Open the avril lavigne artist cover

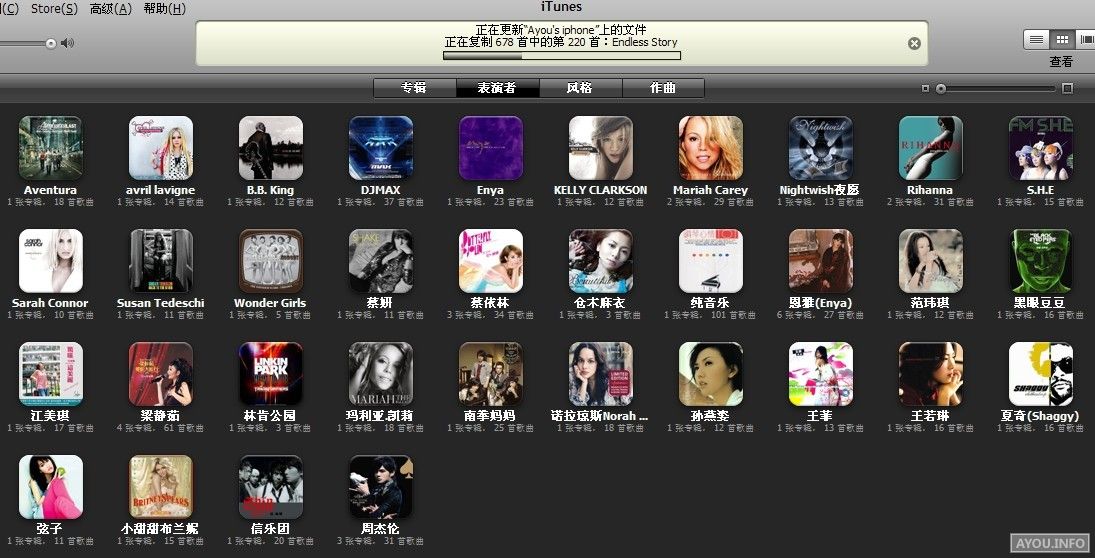pyautogui.click(x=161, y=148)
